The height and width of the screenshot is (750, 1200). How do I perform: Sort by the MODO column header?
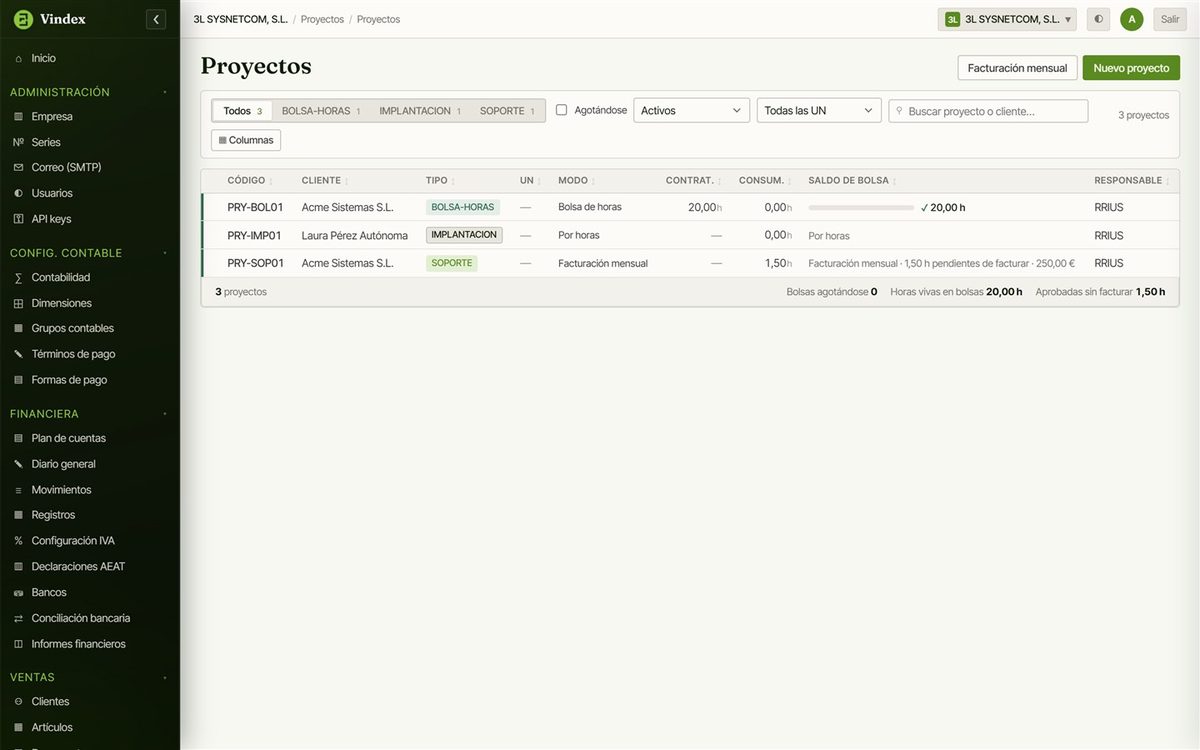(577, 181)
